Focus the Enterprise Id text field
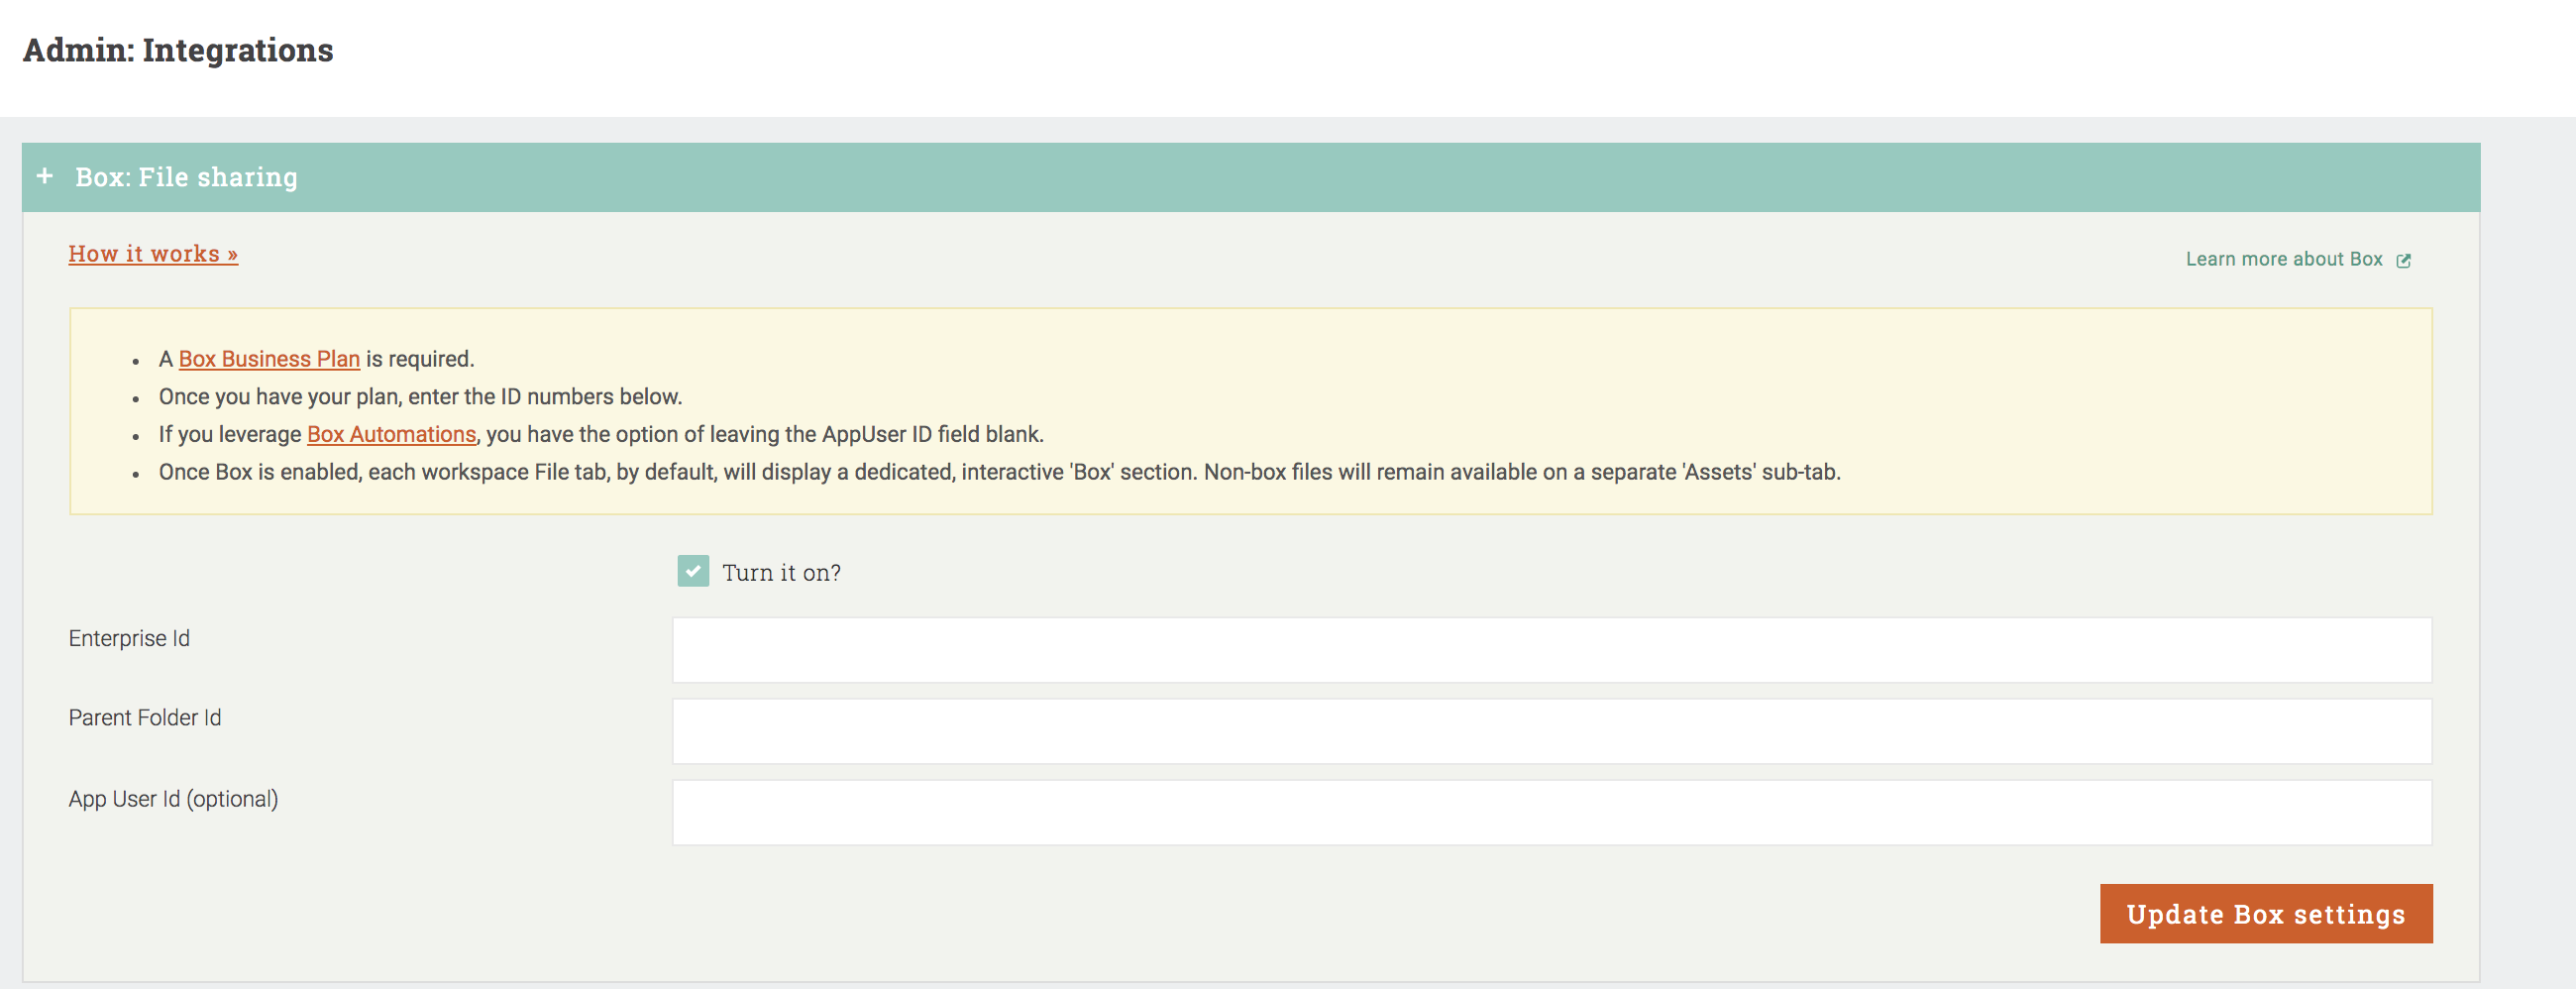 (1551, 650)
